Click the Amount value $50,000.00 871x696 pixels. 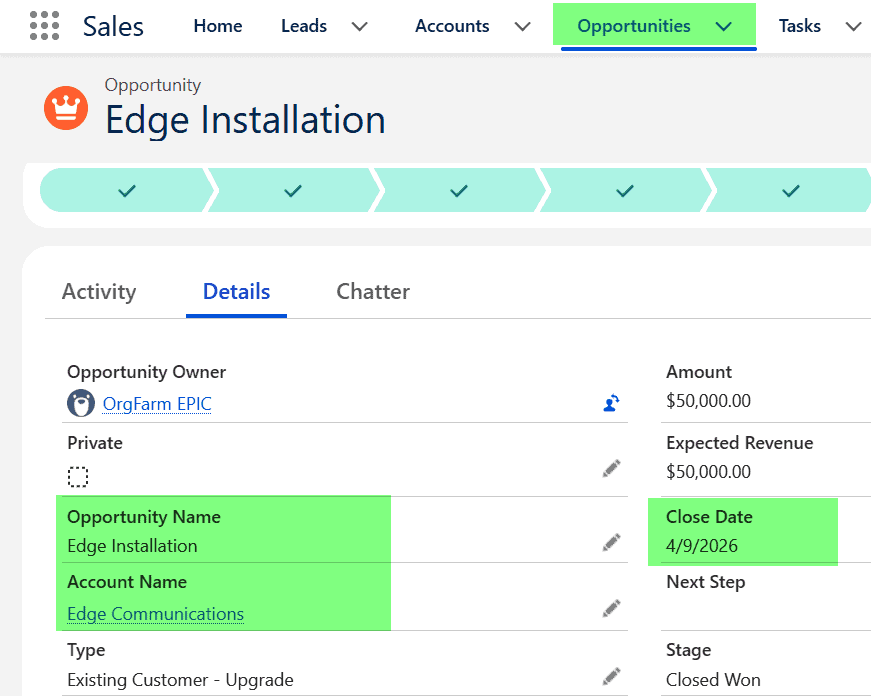[x=708, y=400]
